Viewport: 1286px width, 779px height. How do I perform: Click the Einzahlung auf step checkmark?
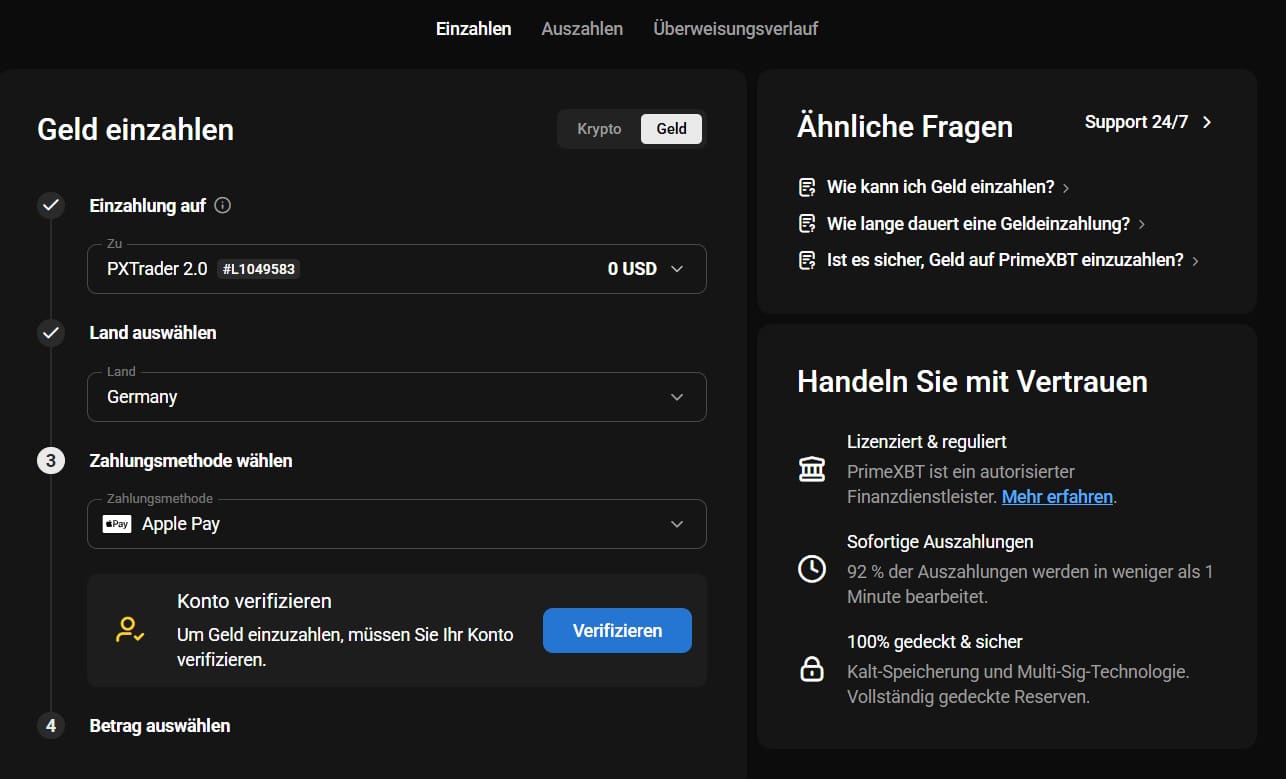51,205
